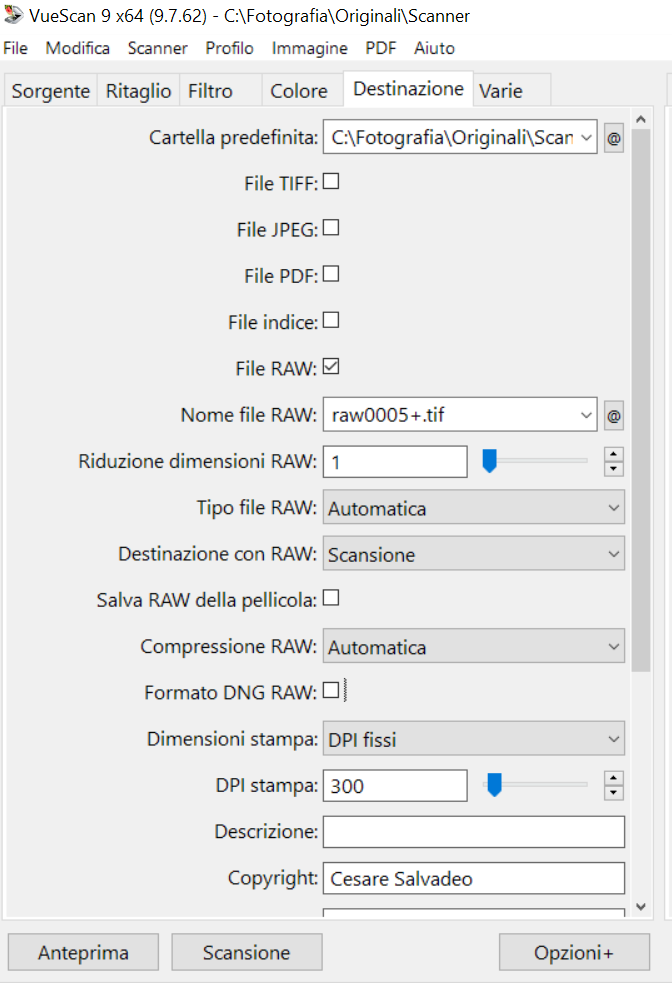This screenshot has height=983, width=672.
Task: Open the Tipo file RAW dropdown
Action: [473, 508]
